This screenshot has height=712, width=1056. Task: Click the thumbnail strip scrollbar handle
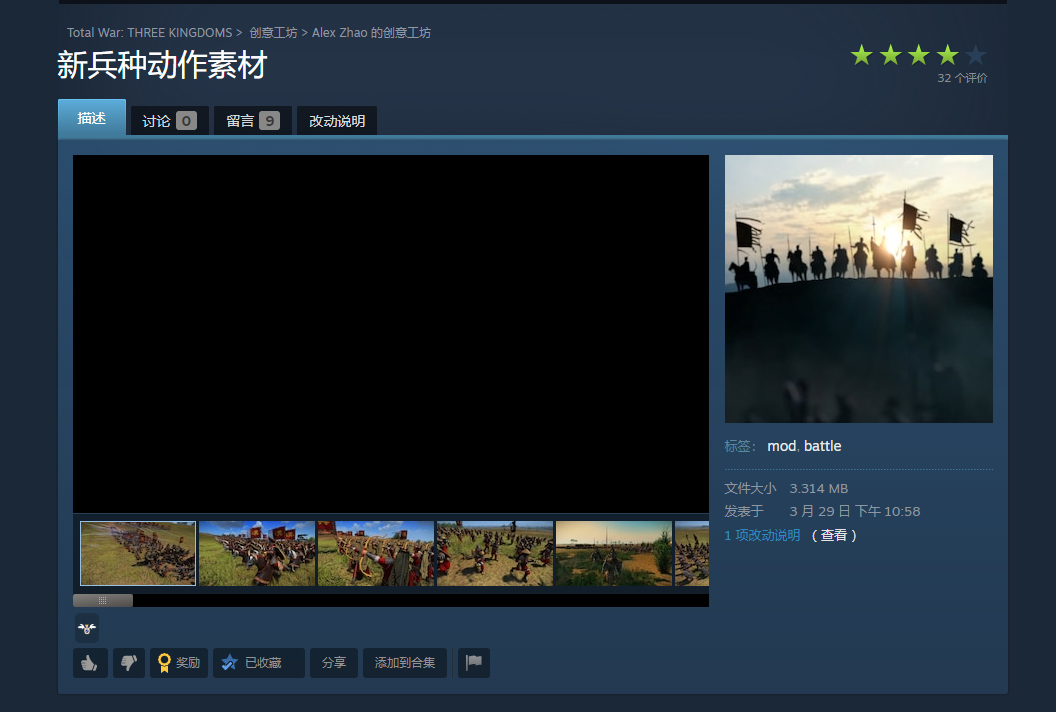coord(102,600)
